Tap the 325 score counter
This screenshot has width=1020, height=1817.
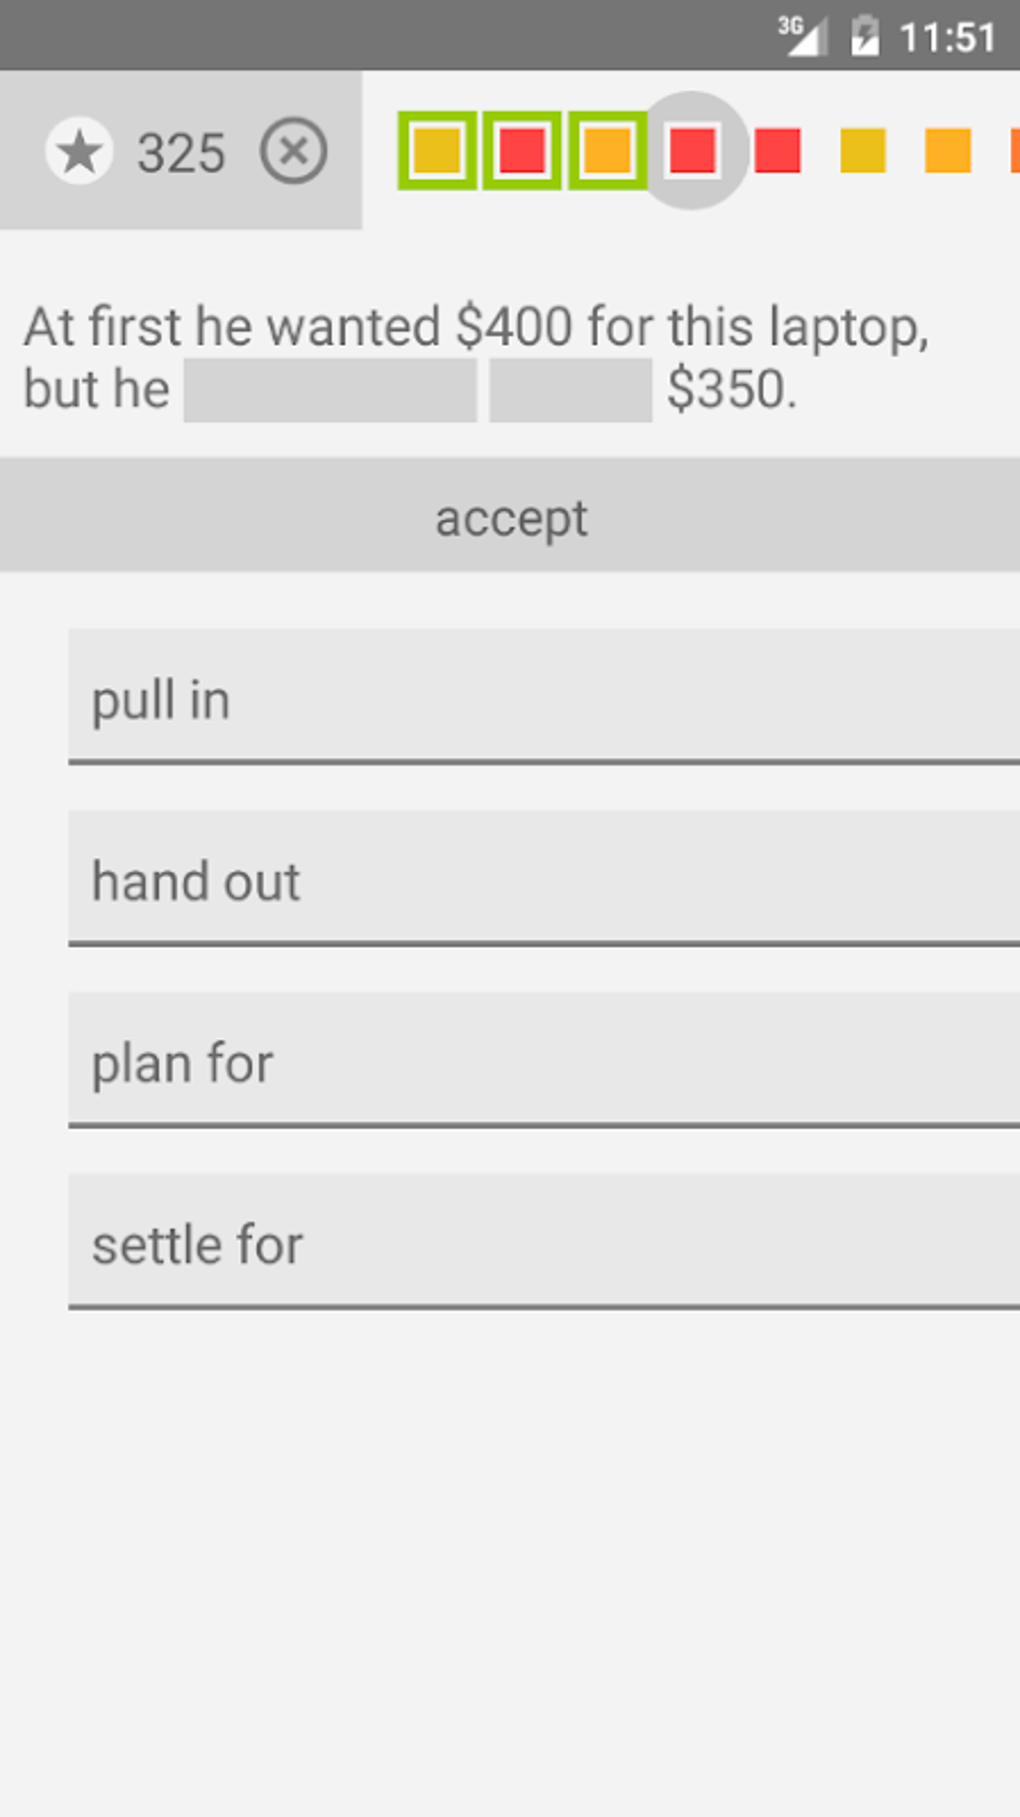click(x=181, y=153)
